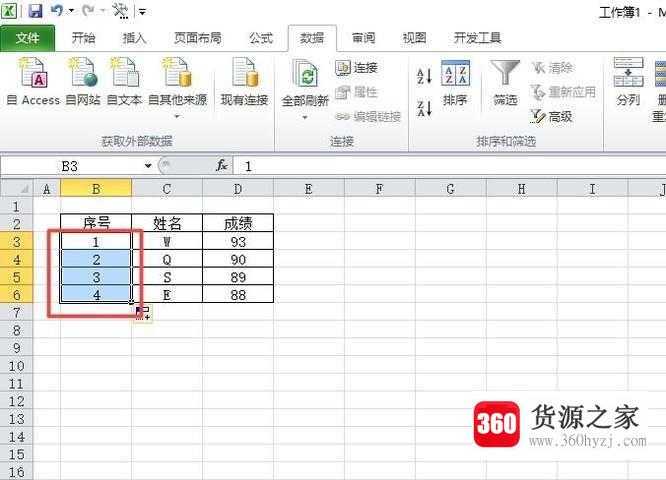Viewport: 666px width, 480px height.
Task: Click the 编辑链接 button
Action: pos(368,116)
